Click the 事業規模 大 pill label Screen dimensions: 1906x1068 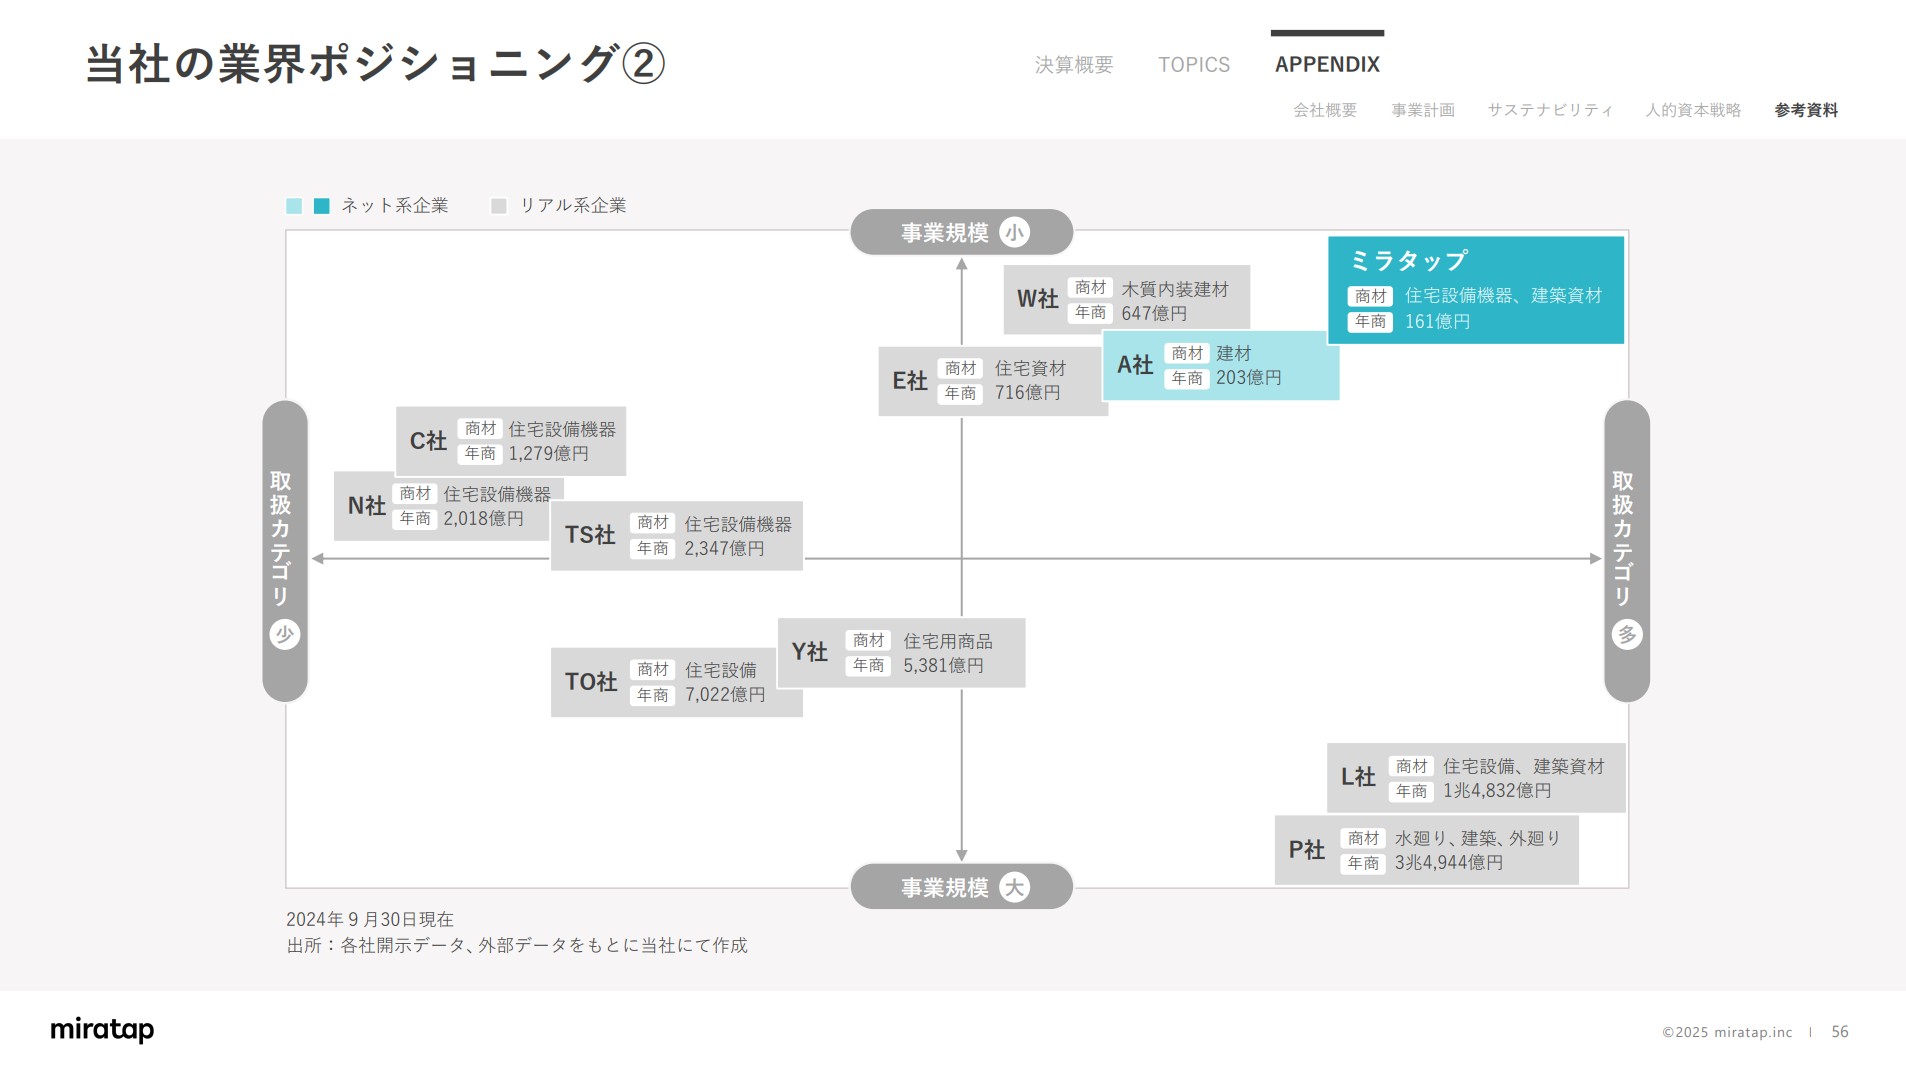pos(961,886)
